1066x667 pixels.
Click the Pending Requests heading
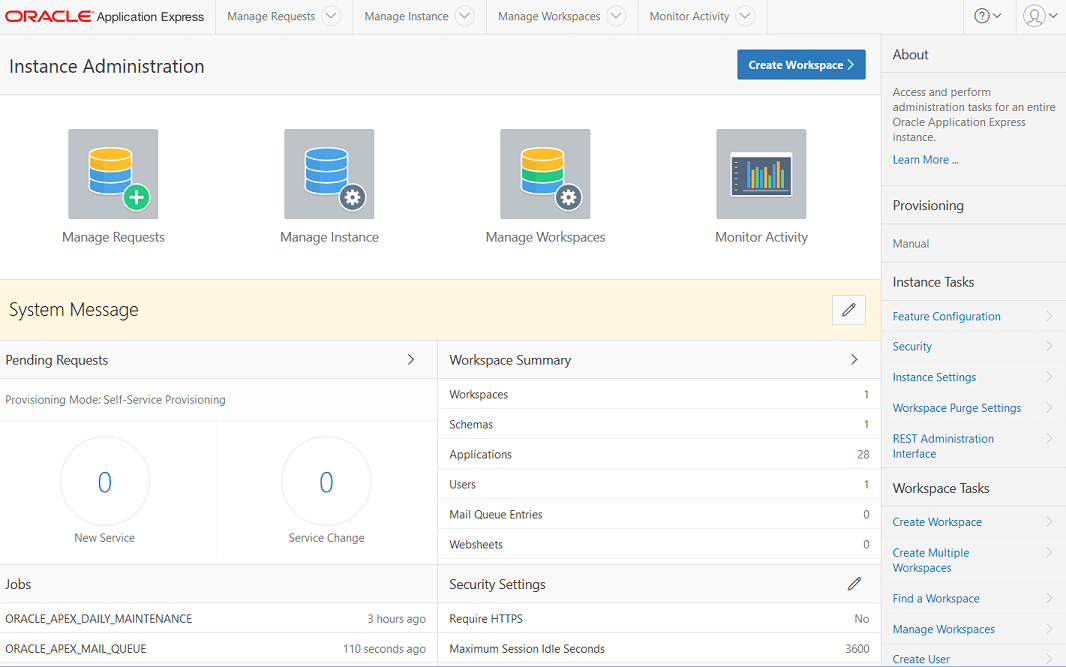click(56, 360)
